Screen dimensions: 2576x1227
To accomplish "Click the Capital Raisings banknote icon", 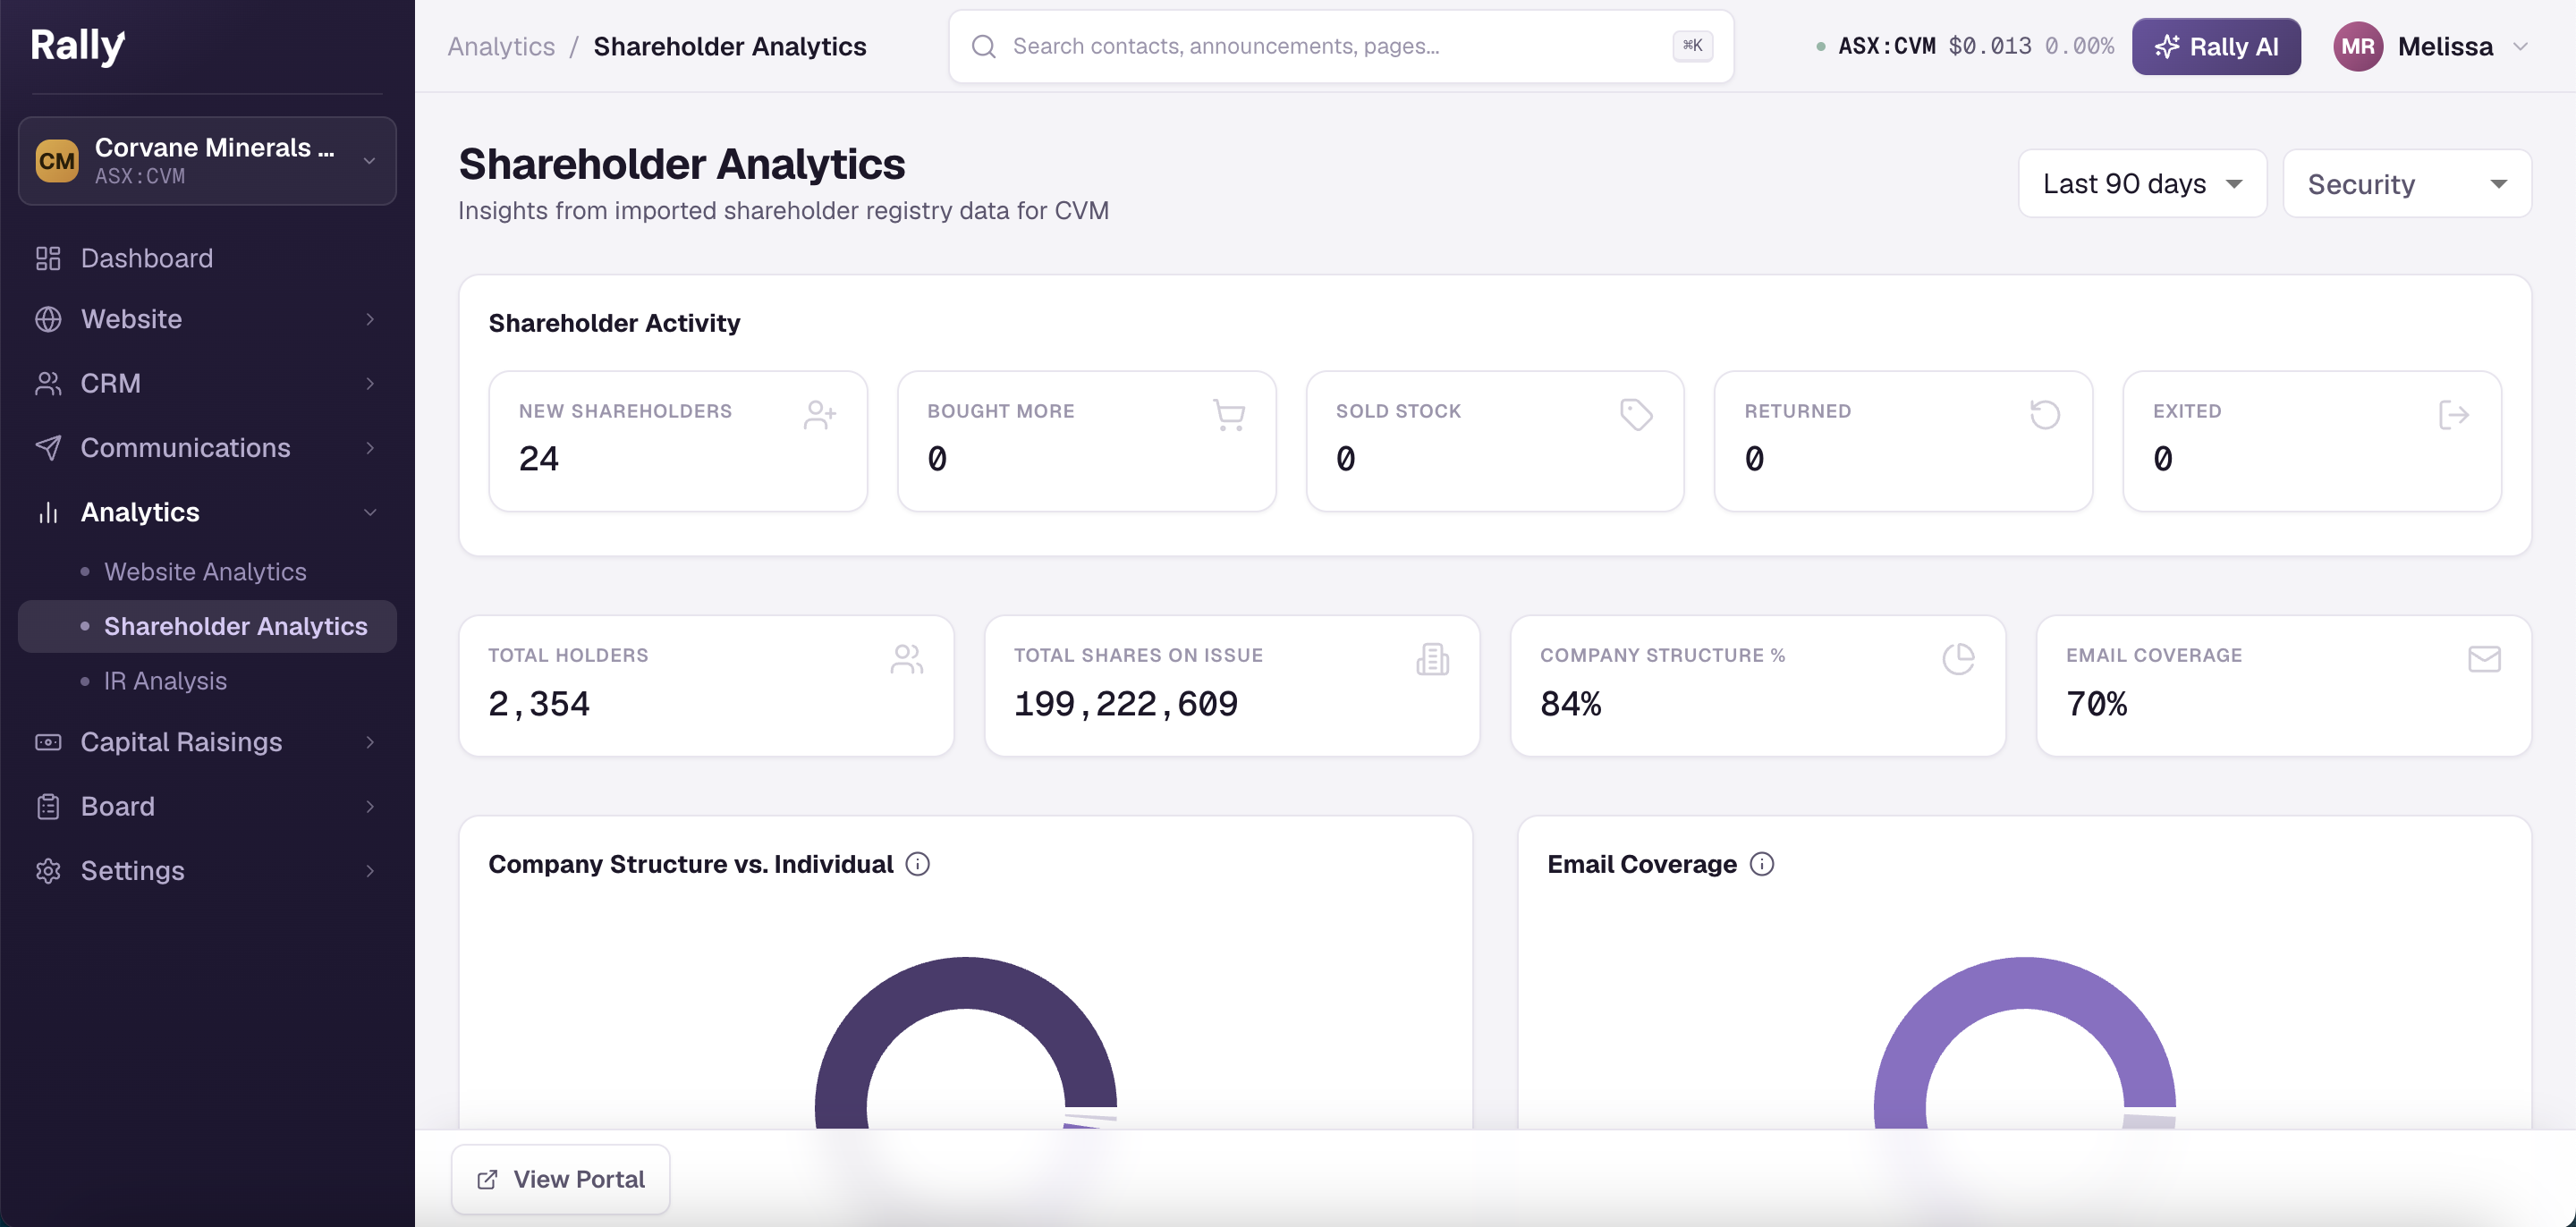I will (48, 742).
